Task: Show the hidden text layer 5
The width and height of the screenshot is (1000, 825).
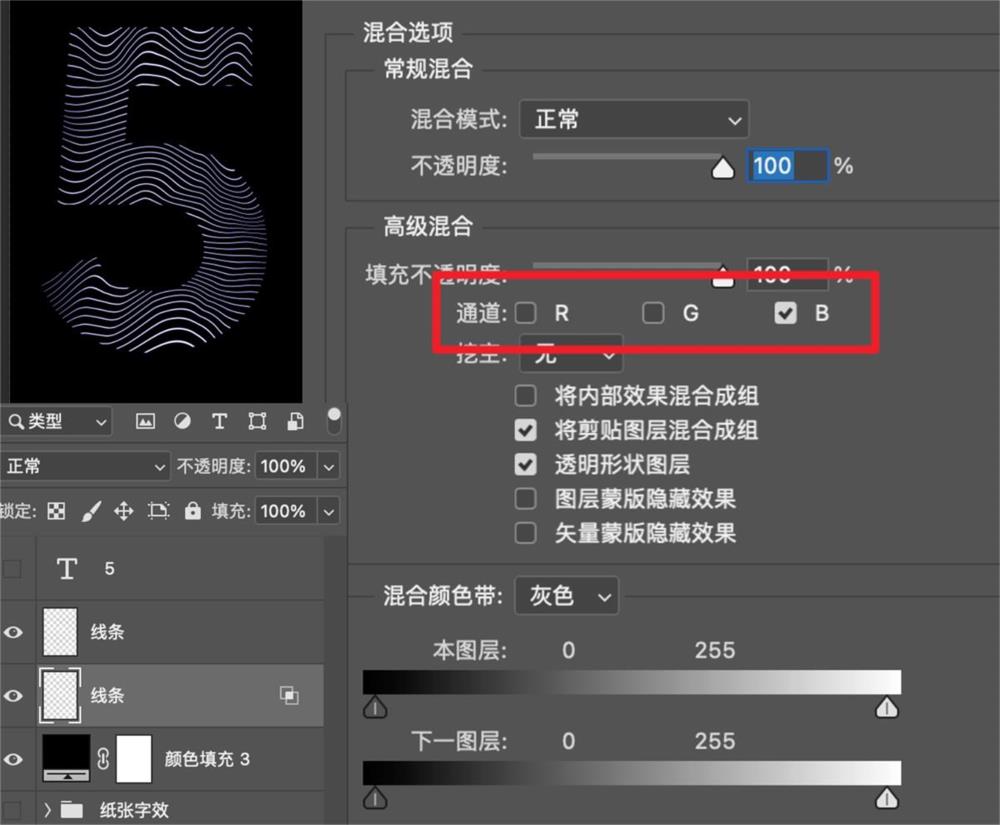Action: [13, 568]
